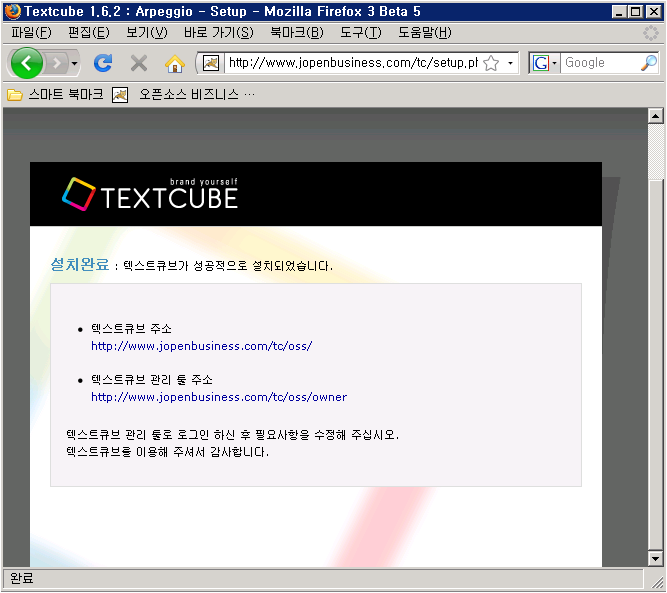
Task: Click the Firefox icon in the title bar
Action: [13, 11]
